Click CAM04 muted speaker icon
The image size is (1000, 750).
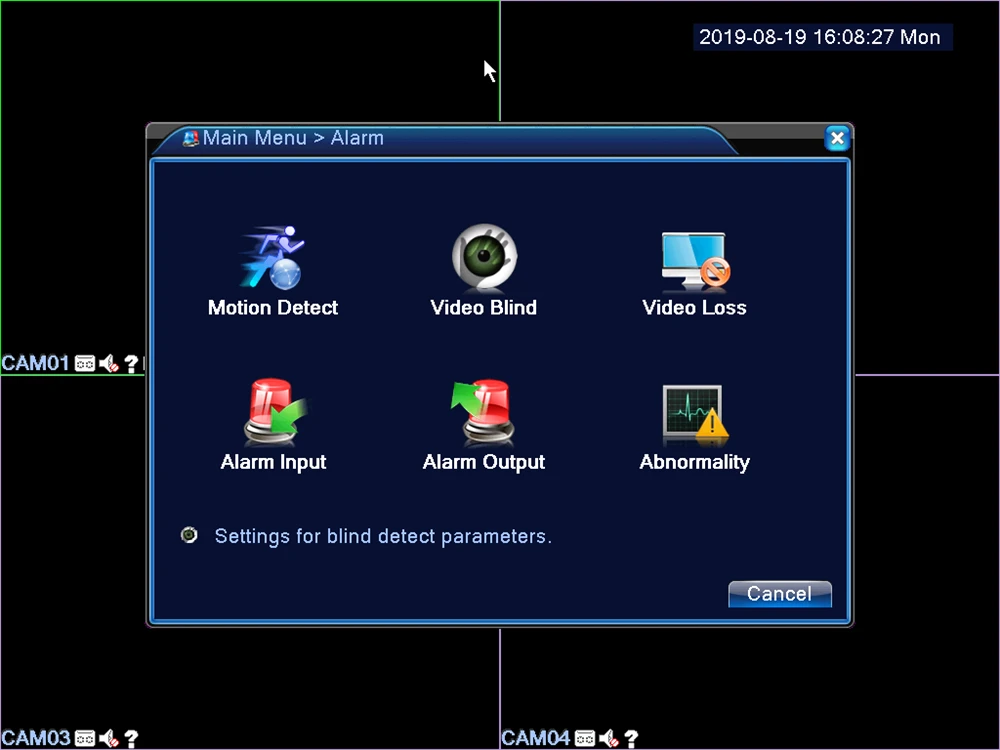(x=609, y=739)
